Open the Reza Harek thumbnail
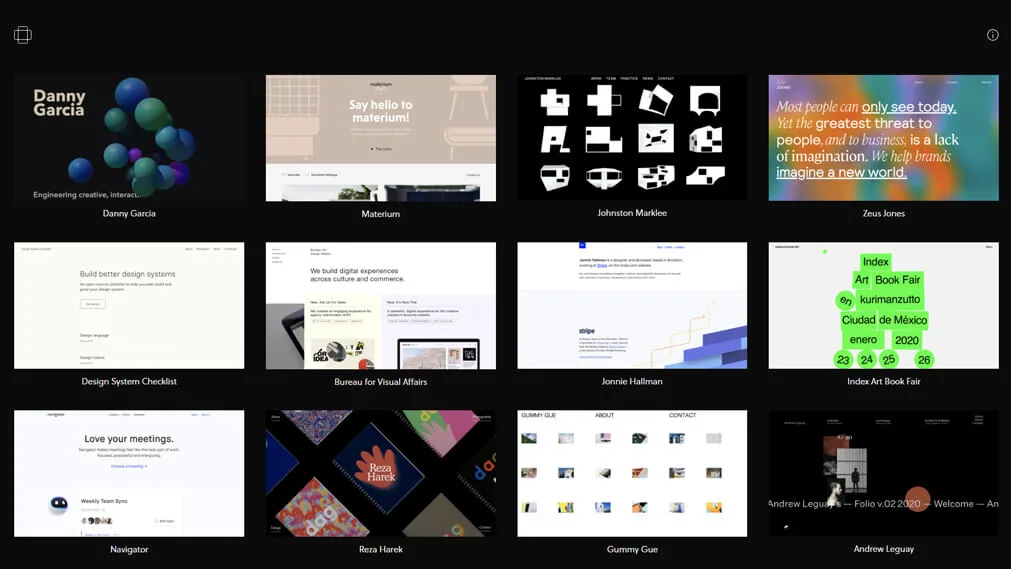The width and height of the screenshot is (1011, 569). (380, 474)
